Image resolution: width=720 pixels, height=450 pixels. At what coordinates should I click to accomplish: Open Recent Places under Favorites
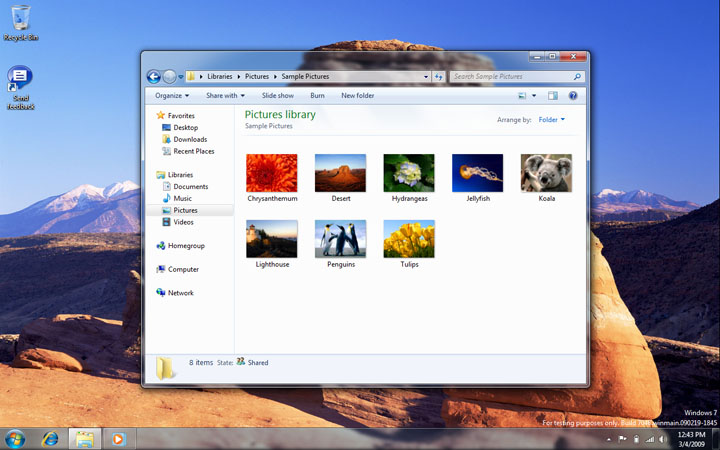(x=188, y=151)
